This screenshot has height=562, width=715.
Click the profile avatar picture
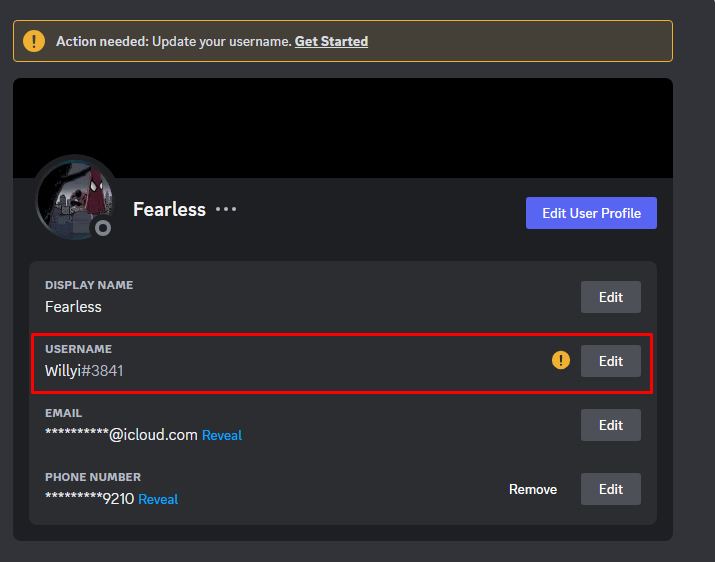pos(73,198)
